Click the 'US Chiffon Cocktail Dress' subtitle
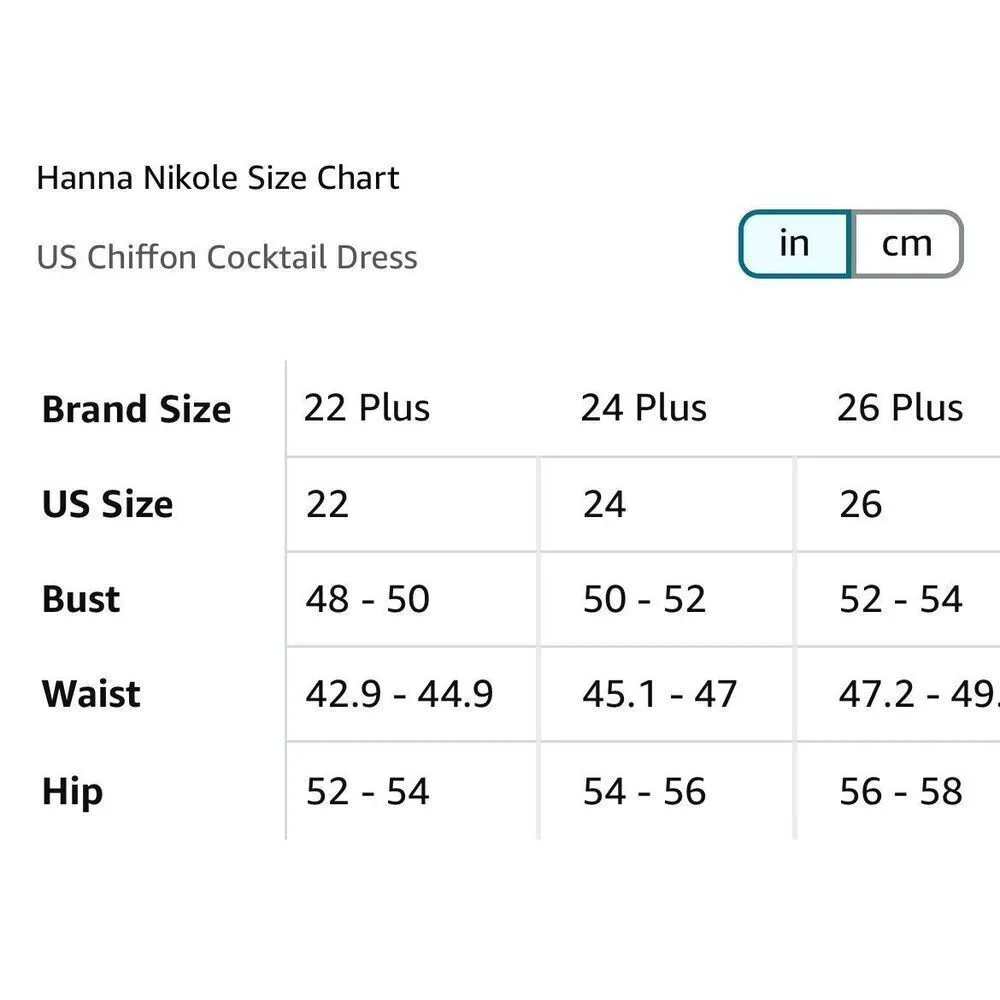The width and height of the screenshot is (1000, 1000). point(227,257)
